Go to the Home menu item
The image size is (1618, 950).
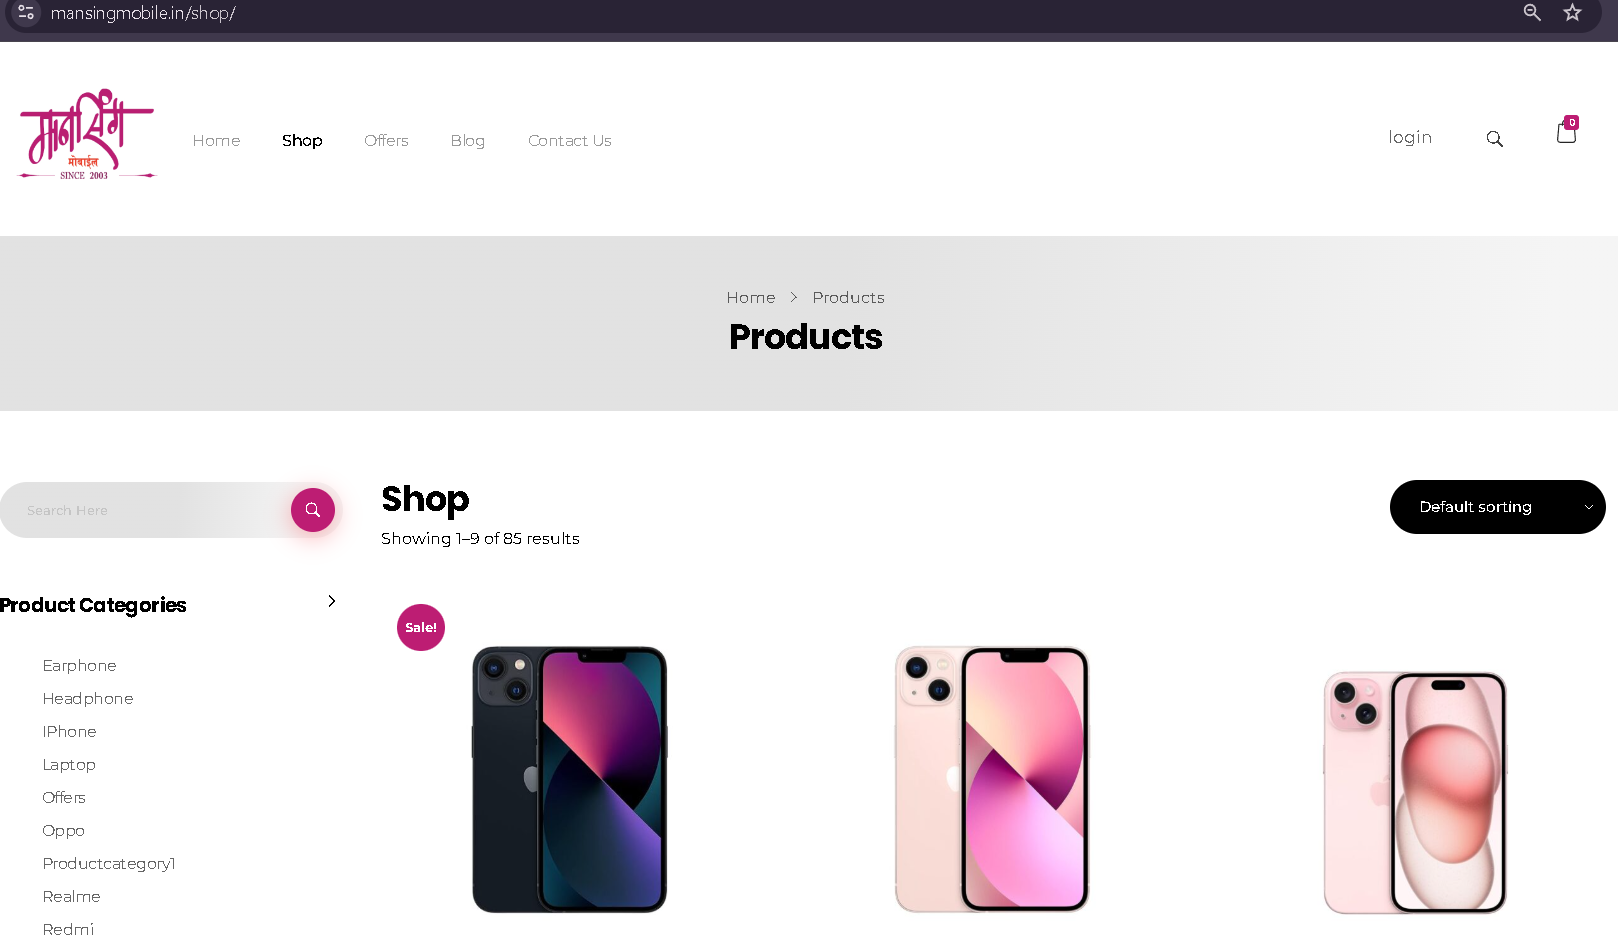pos(216,141)
